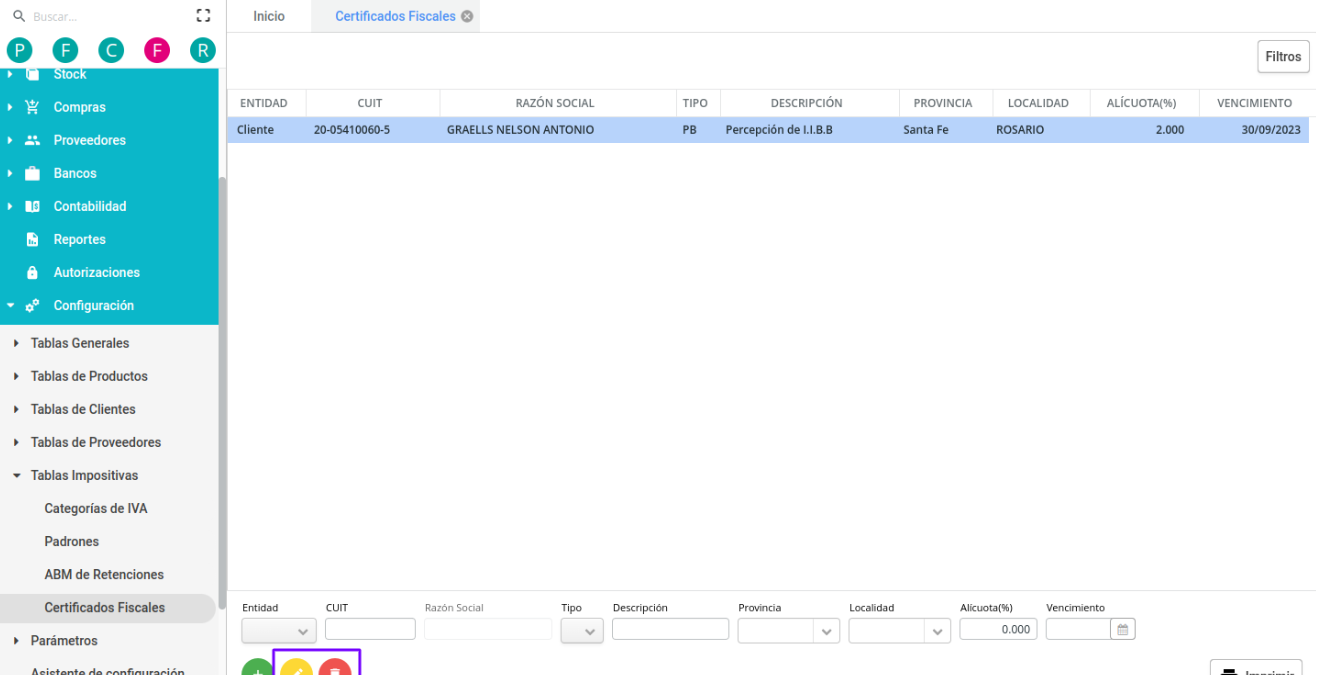Image resolution: width=1319 pixels, height=675 pixels.
Task: Expand Tablas de Productos tree node
Action: [16, 376]
